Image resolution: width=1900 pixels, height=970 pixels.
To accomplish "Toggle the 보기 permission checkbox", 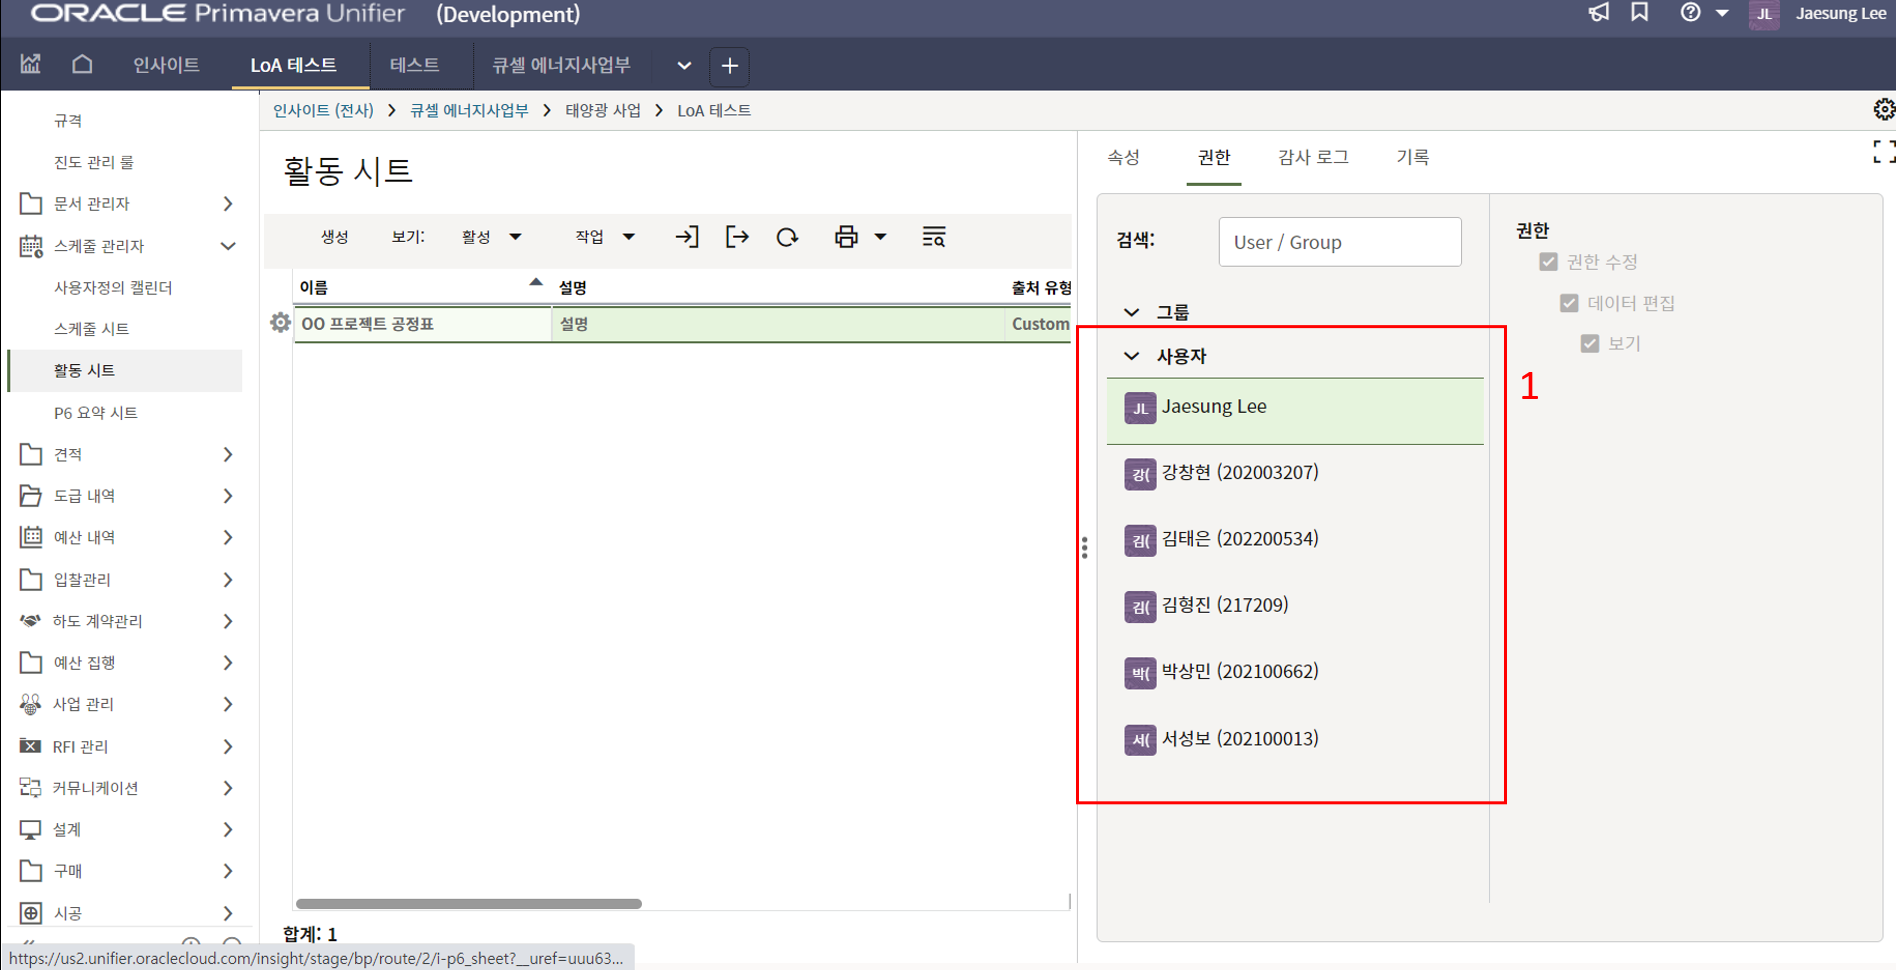I will tap(1590, 344).
